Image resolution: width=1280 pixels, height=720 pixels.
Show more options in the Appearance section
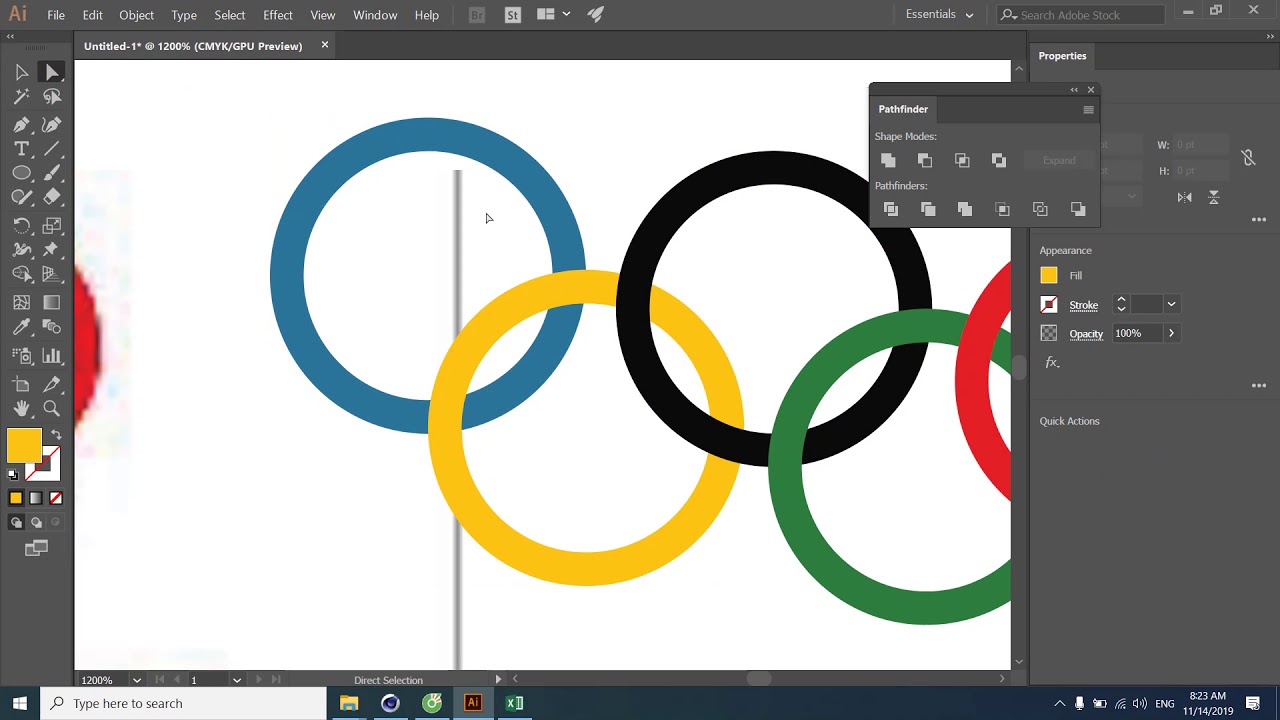pos(1259,386)
